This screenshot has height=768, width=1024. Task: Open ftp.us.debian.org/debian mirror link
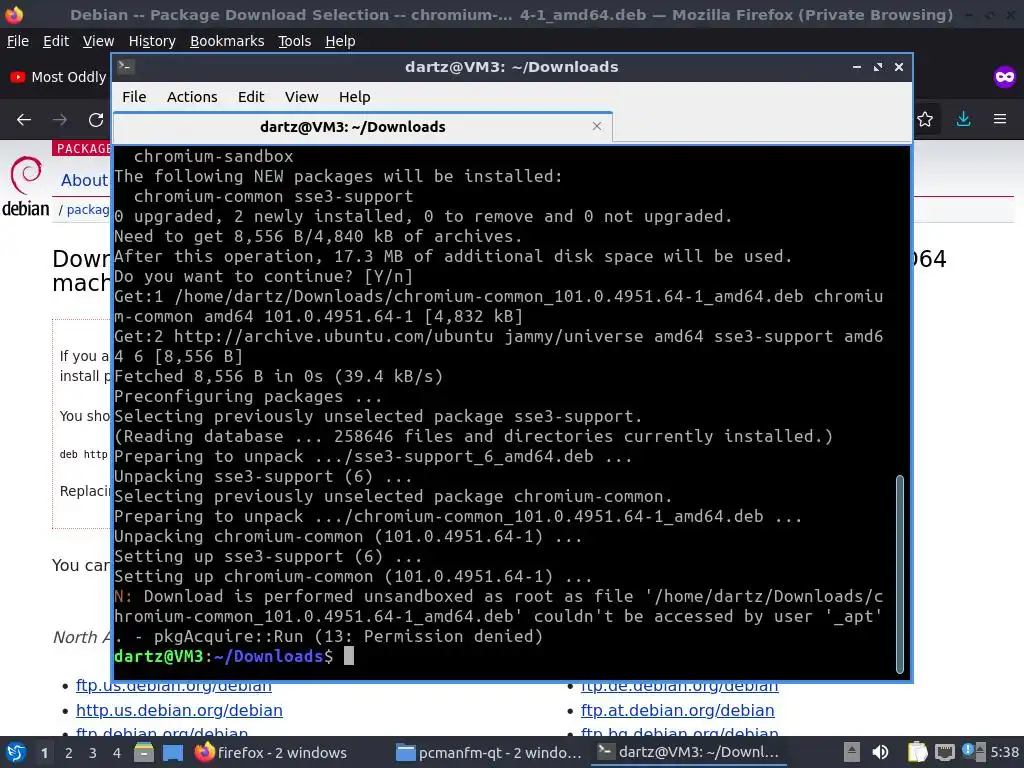tap(174, 686)
